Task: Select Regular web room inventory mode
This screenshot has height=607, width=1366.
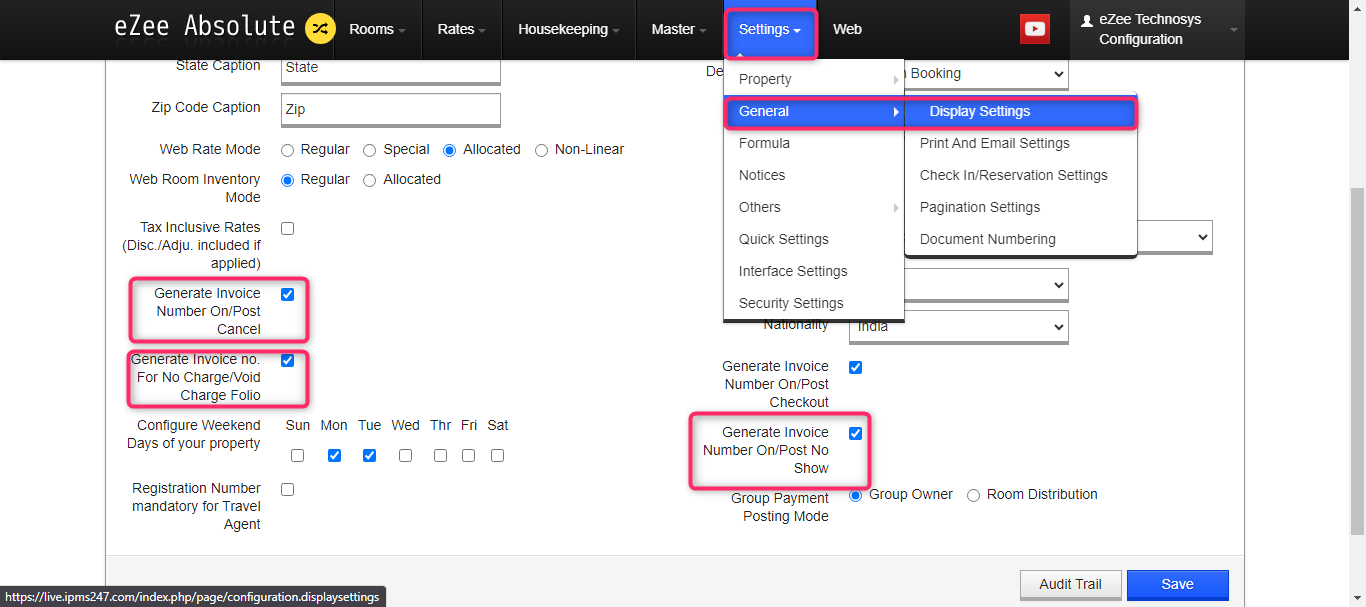Action: pos(288,180)
